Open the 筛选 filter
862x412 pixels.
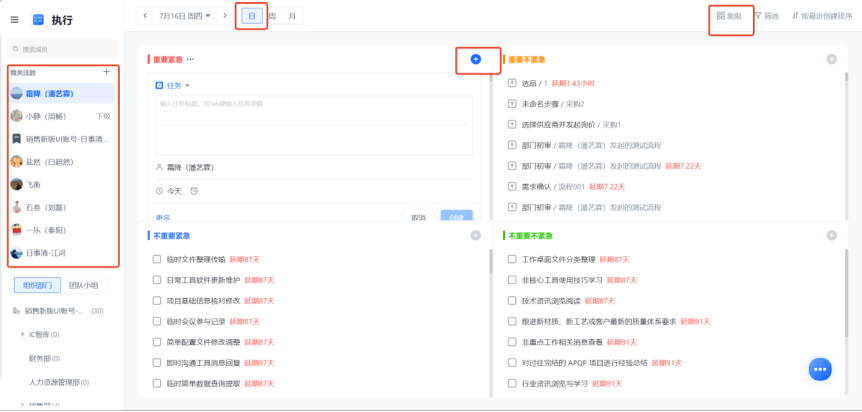(x=767, y=16)
